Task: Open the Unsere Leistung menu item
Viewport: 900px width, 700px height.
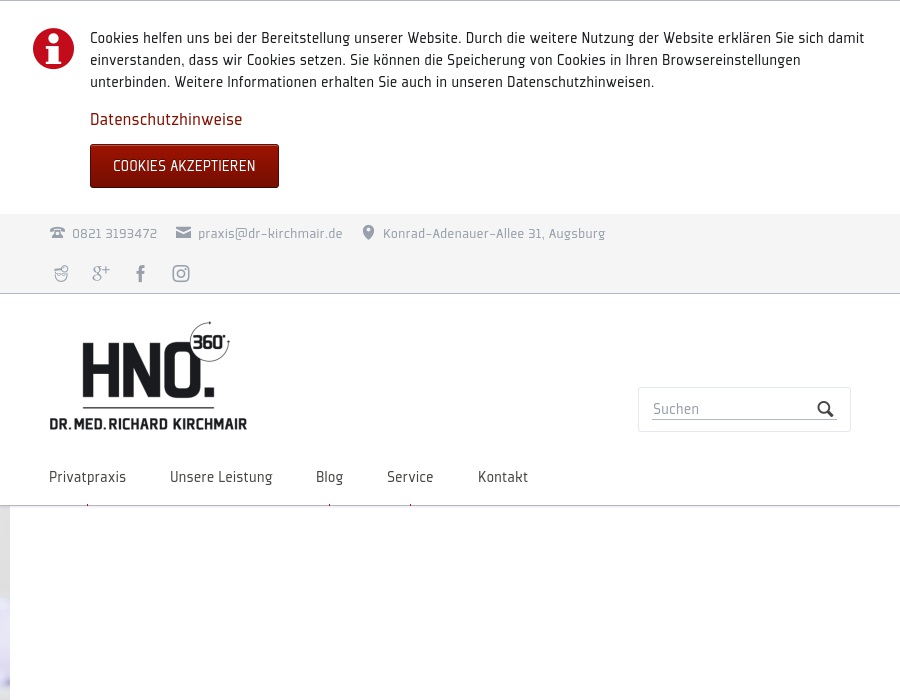Action: [221, 477]
